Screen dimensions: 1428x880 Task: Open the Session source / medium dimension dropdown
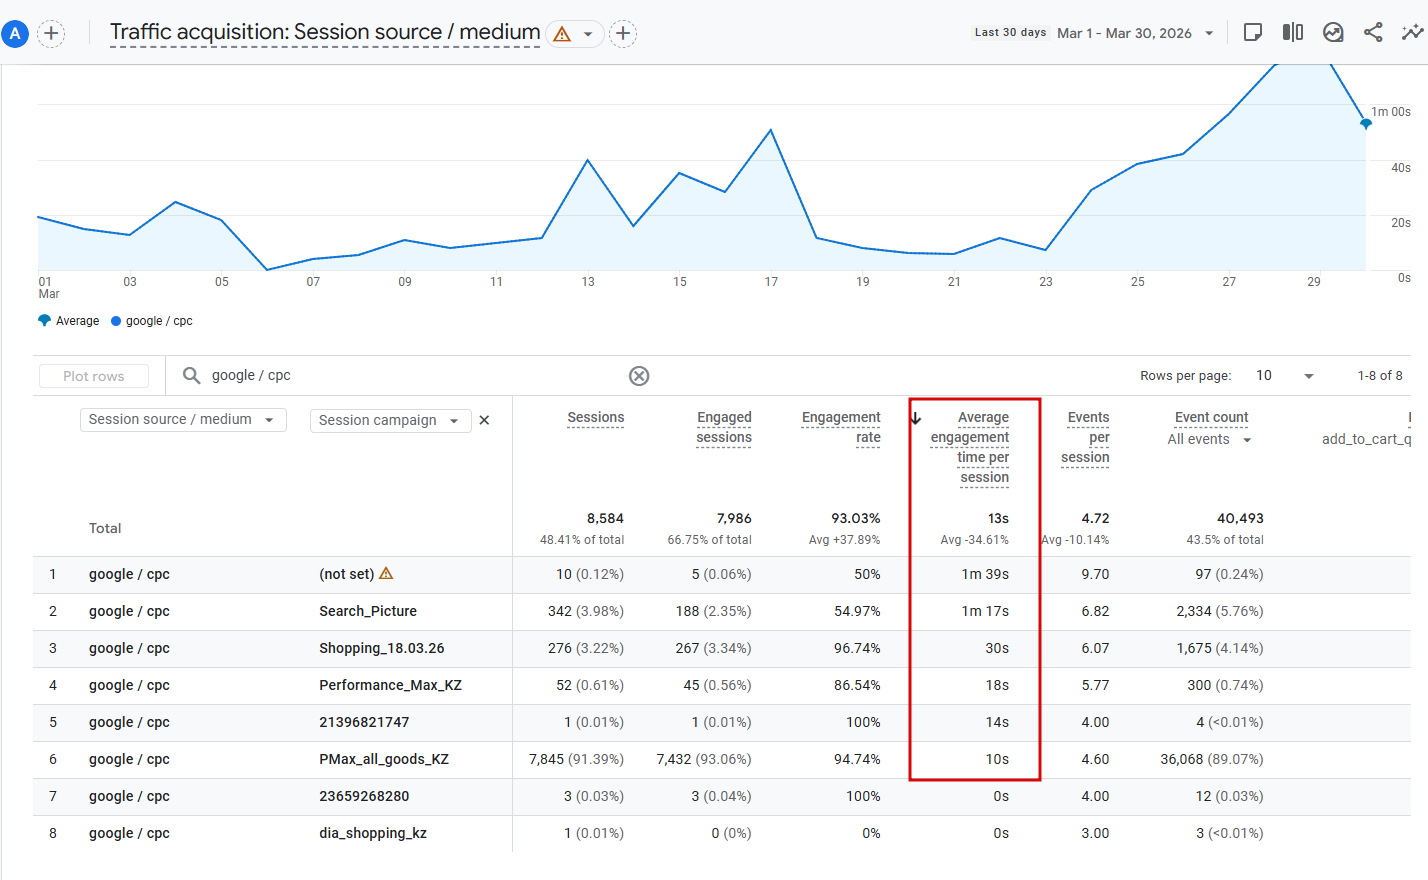coord(183,420)
